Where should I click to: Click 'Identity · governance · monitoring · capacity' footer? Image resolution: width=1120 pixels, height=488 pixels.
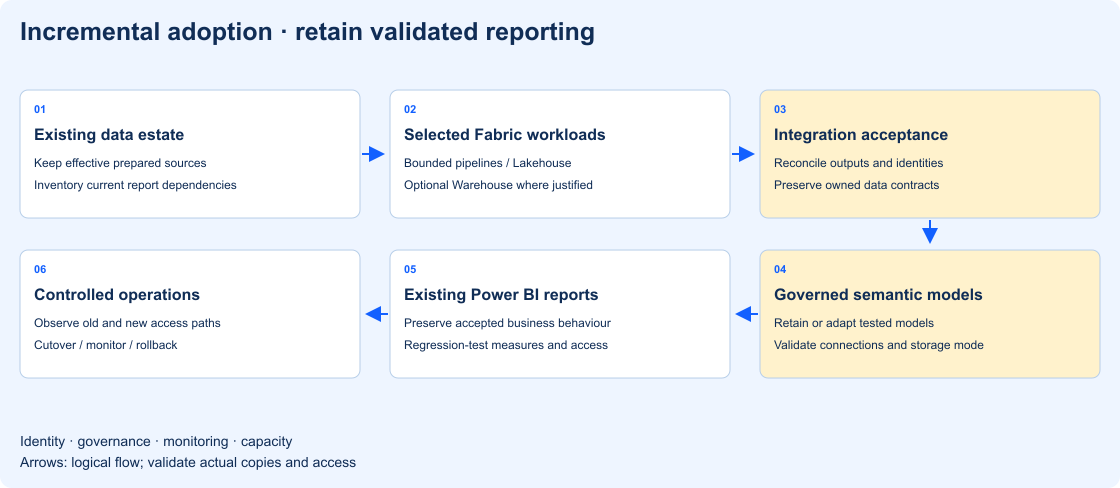click(156, 442)
